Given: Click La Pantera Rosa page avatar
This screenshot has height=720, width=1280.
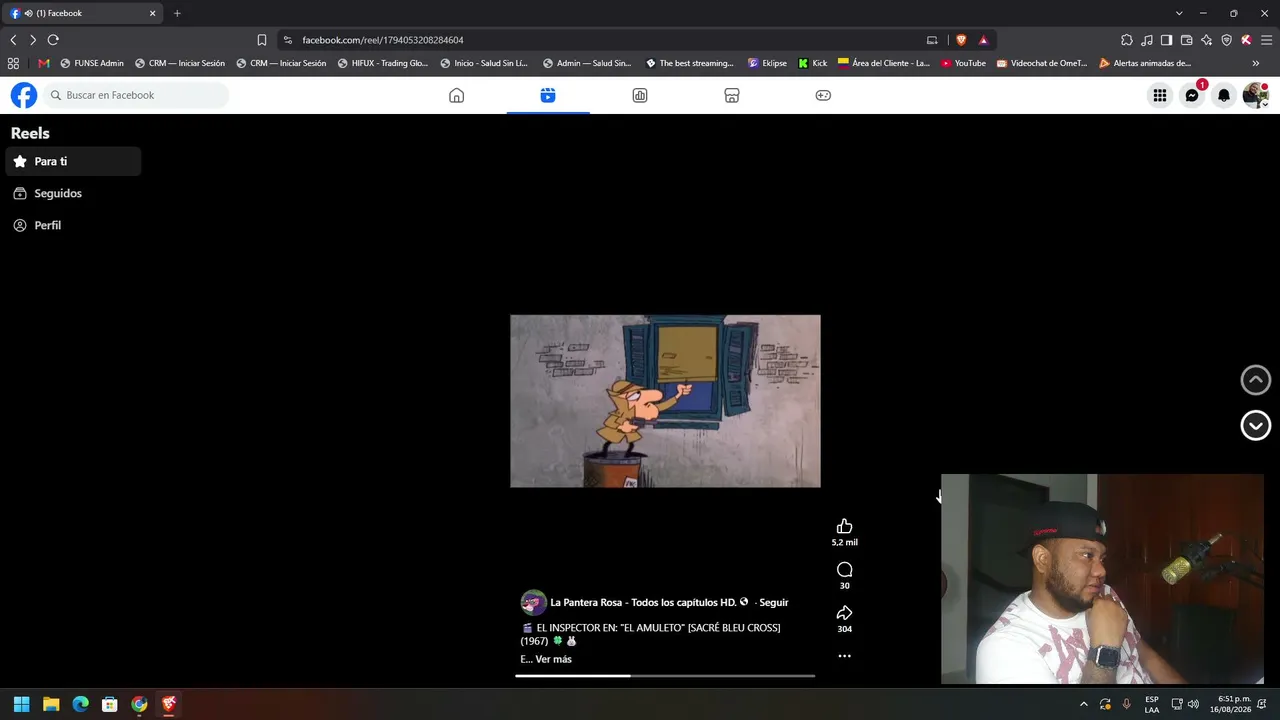Looking at the screenshot, I should pos(533,602).
